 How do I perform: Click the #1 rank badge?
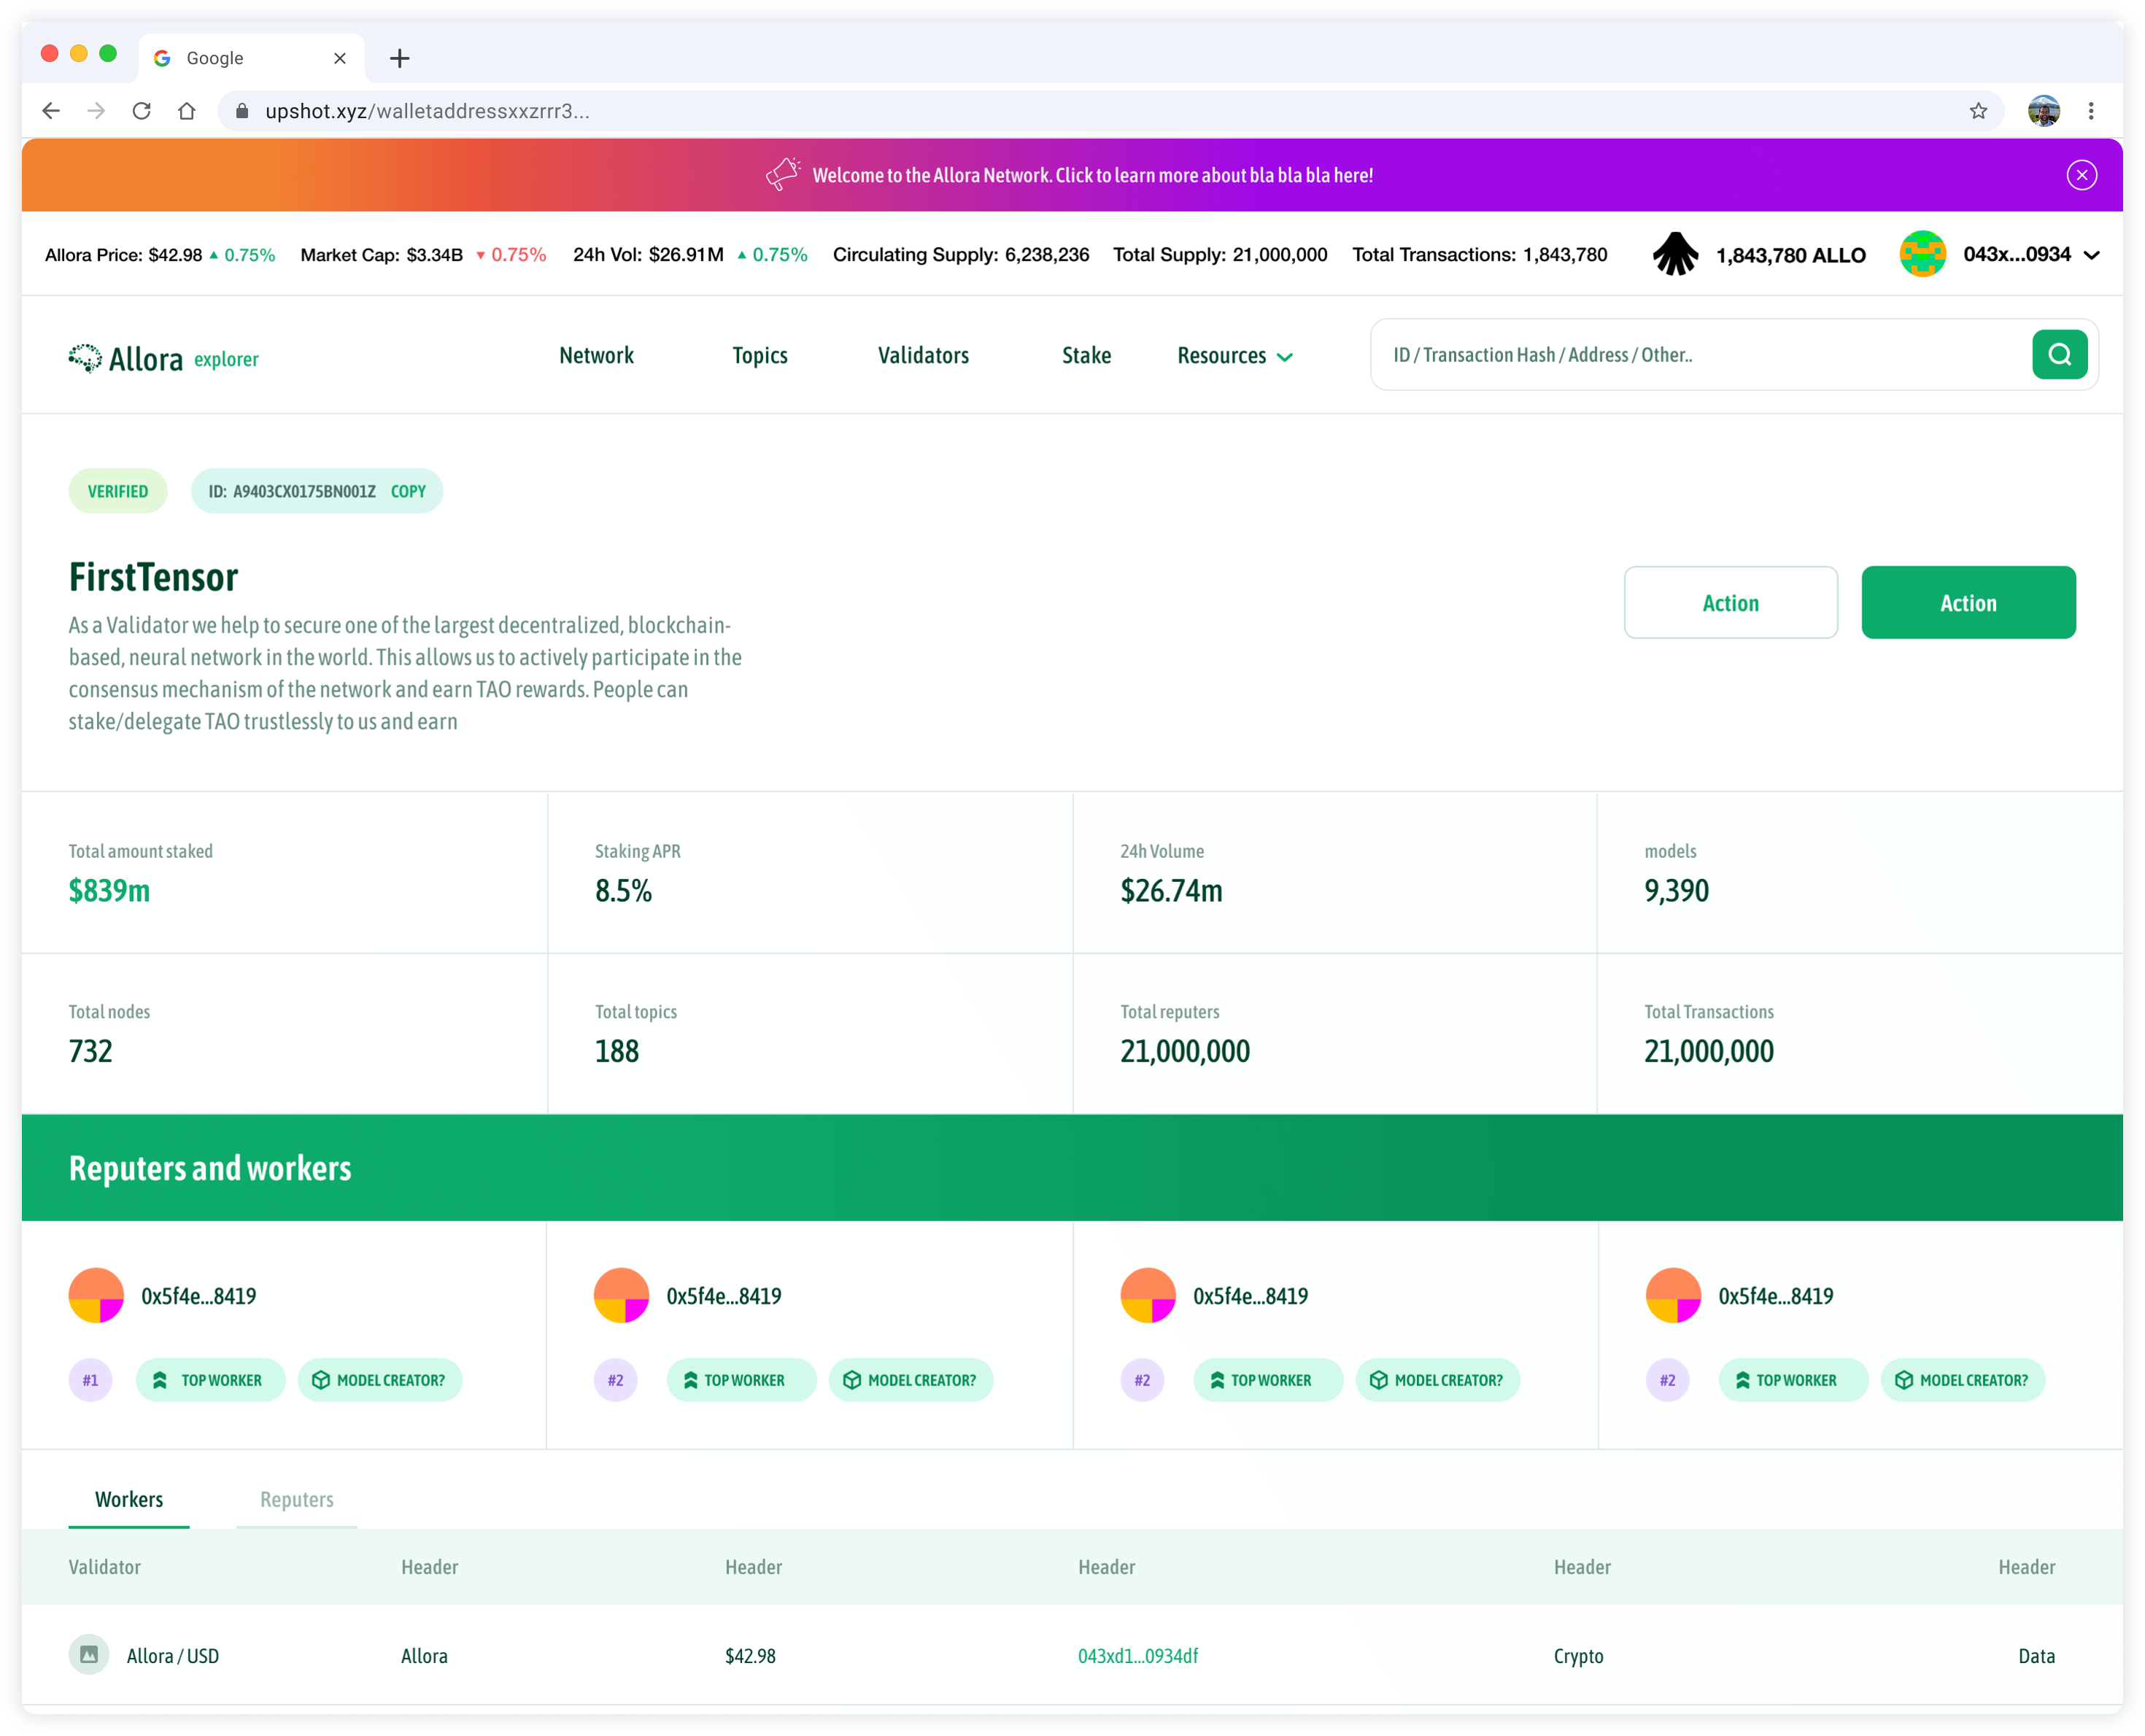pos(90,1380)
